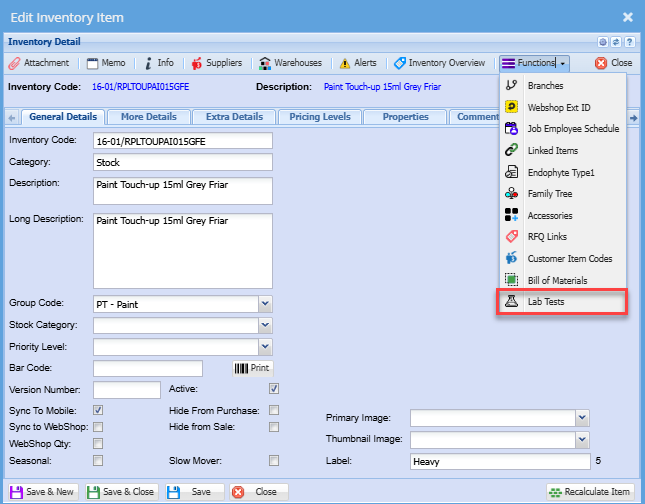Viewport: 645px width, 504px height.
Task: Select RFQ Links tag icon
Action: 511,237
